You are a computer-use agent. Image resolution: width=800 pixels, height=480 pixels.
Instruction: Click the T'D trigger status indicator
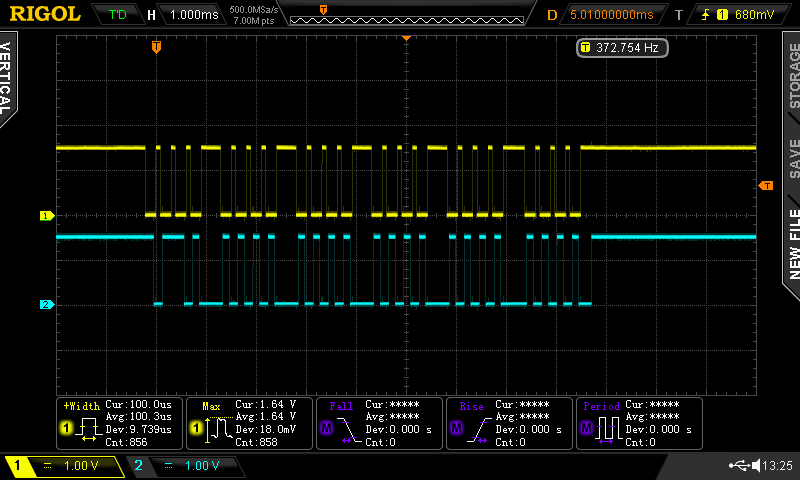tap(118, 15)
